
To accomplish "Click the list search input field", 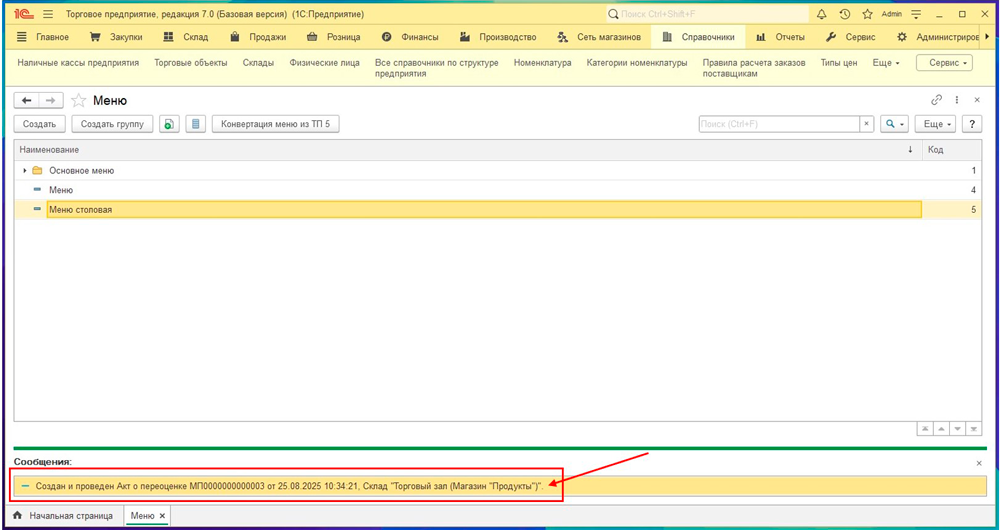I will pyautogui.click(x=779, y=124).
